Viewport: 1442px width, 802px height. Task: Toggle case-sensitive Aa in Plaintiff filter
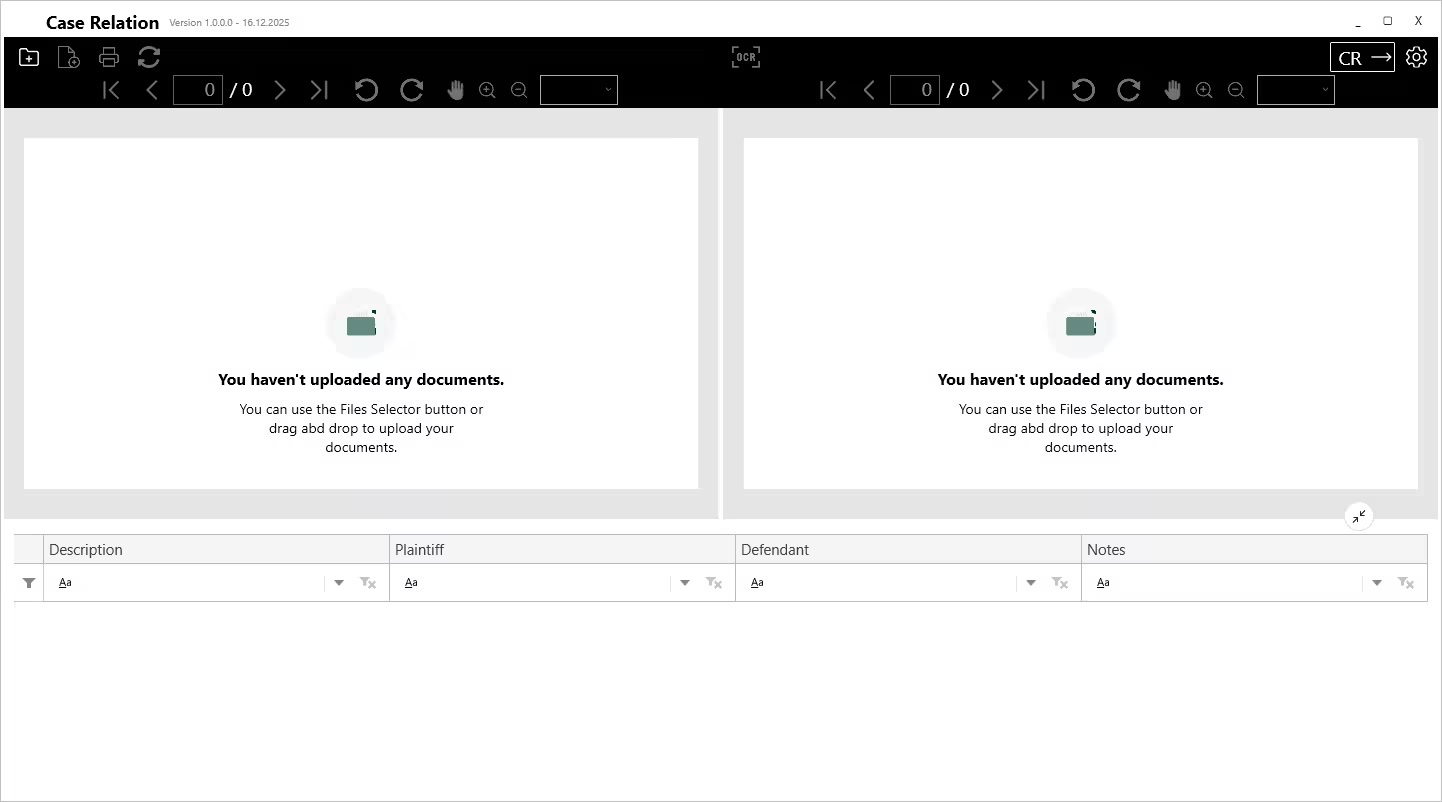(411, 583)
